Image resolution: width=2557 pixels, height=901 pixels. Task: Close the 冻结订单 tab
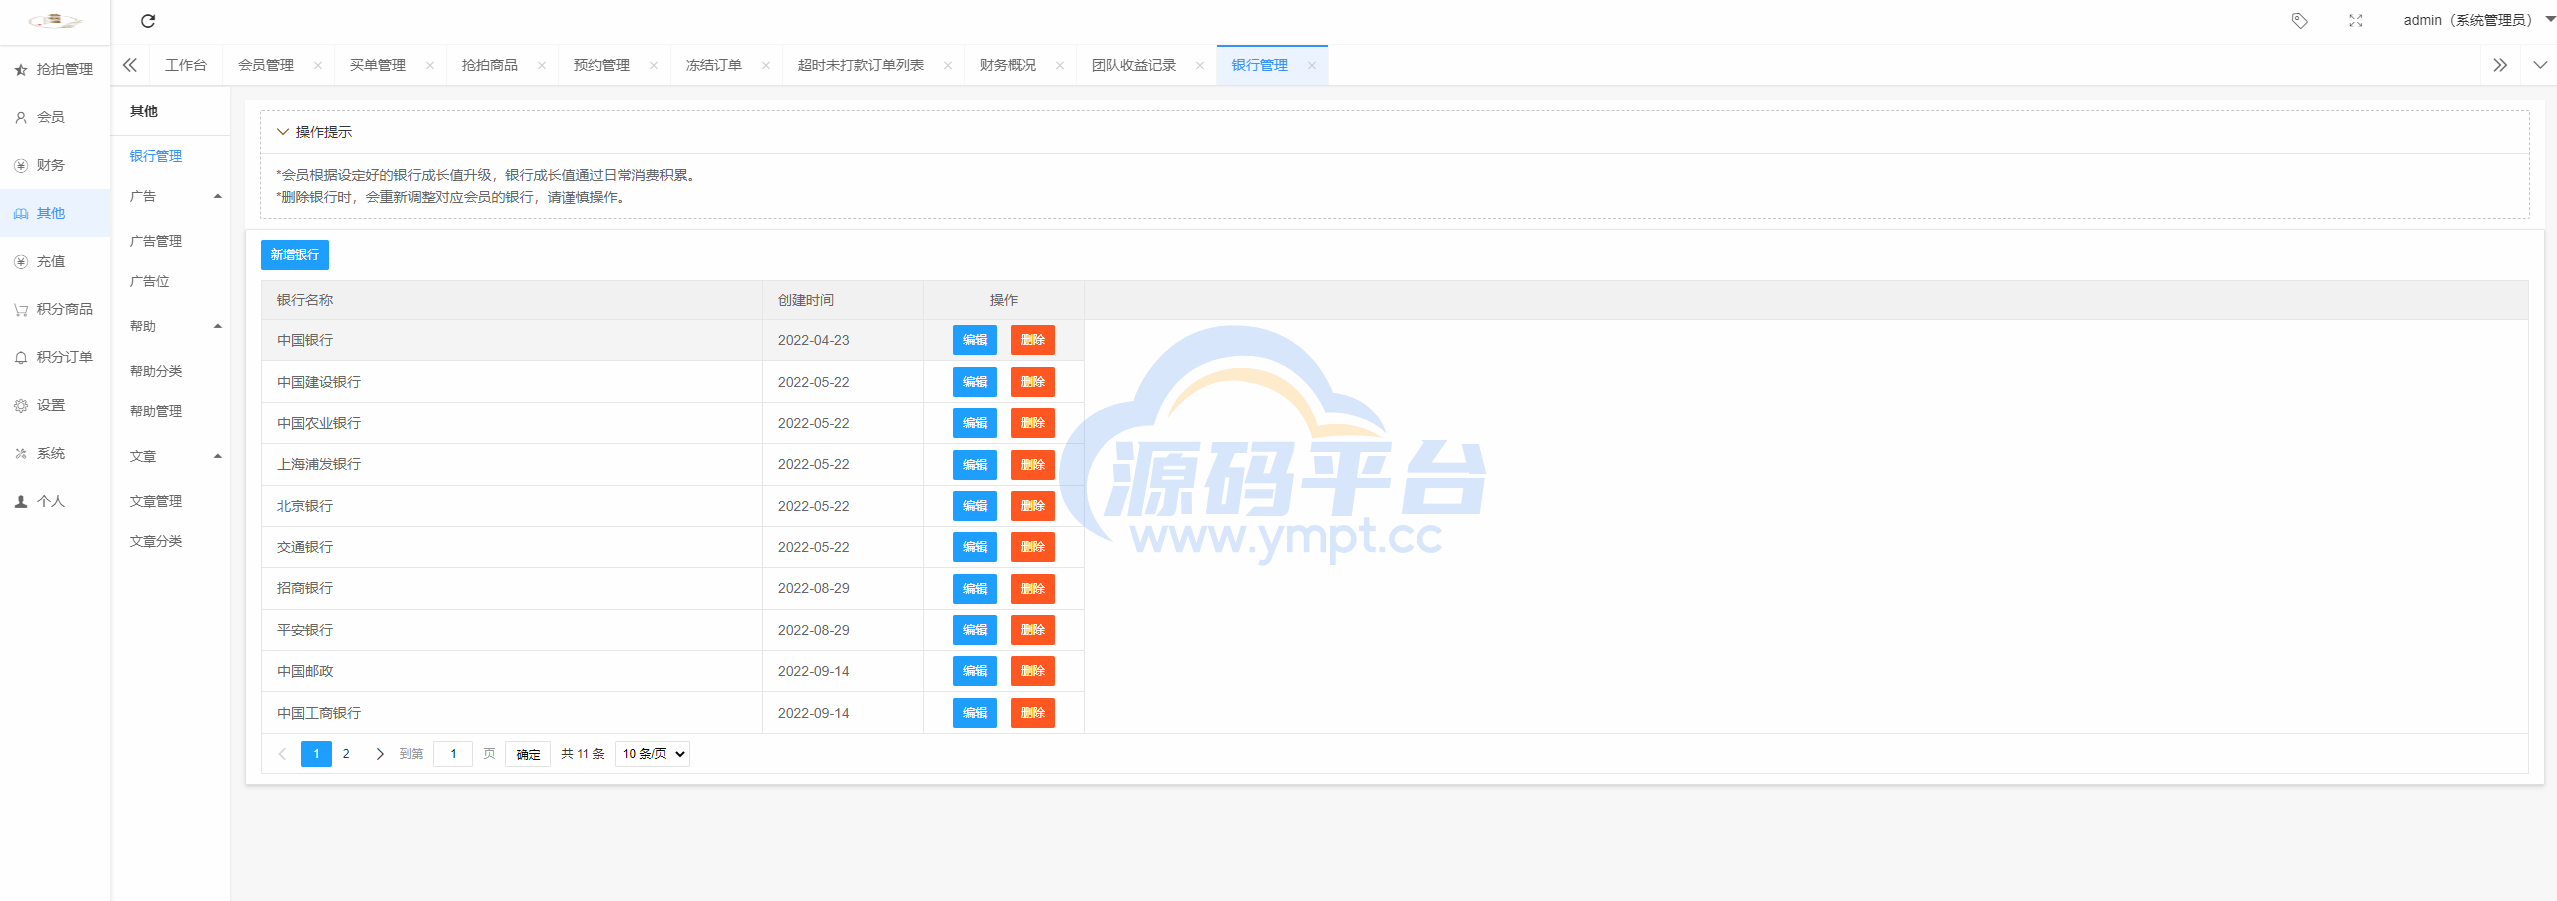[x=766, y=66]
